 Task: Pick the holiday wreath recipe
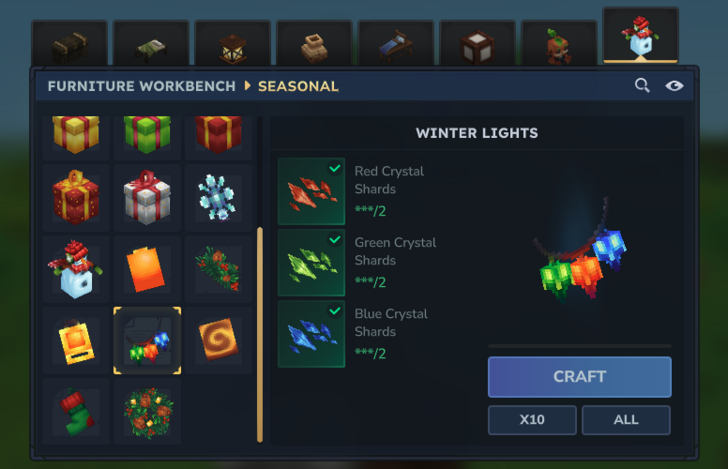coord(147,412)
